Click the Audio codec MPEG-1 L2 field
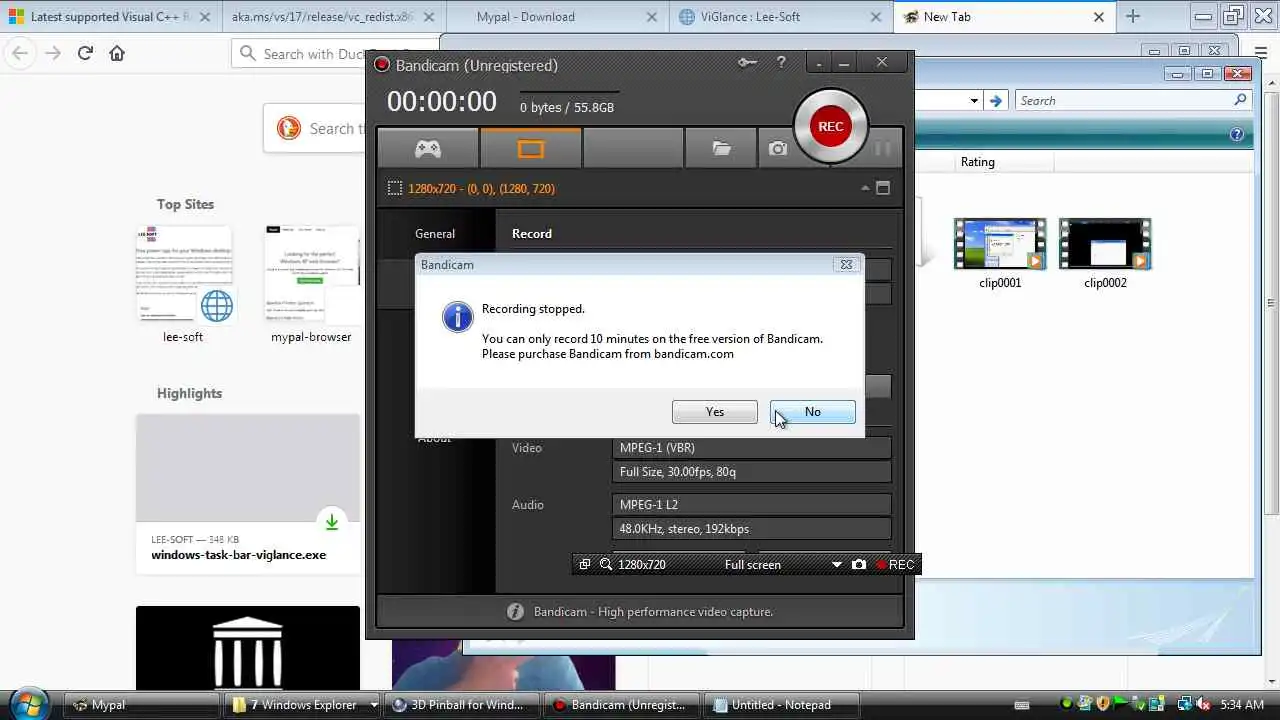 click(x=751, y=505)
